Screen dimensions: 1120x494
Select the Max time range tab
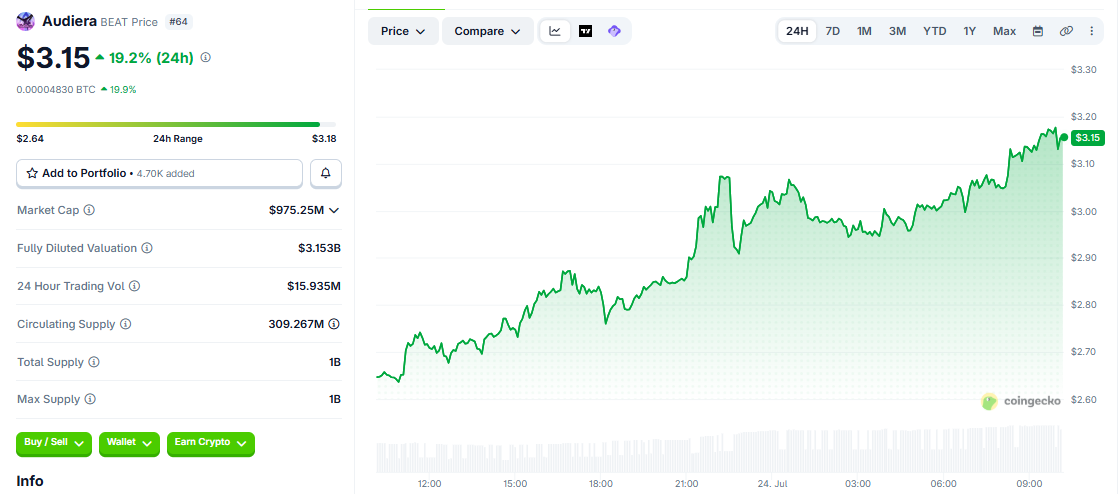coord(1004,31)
